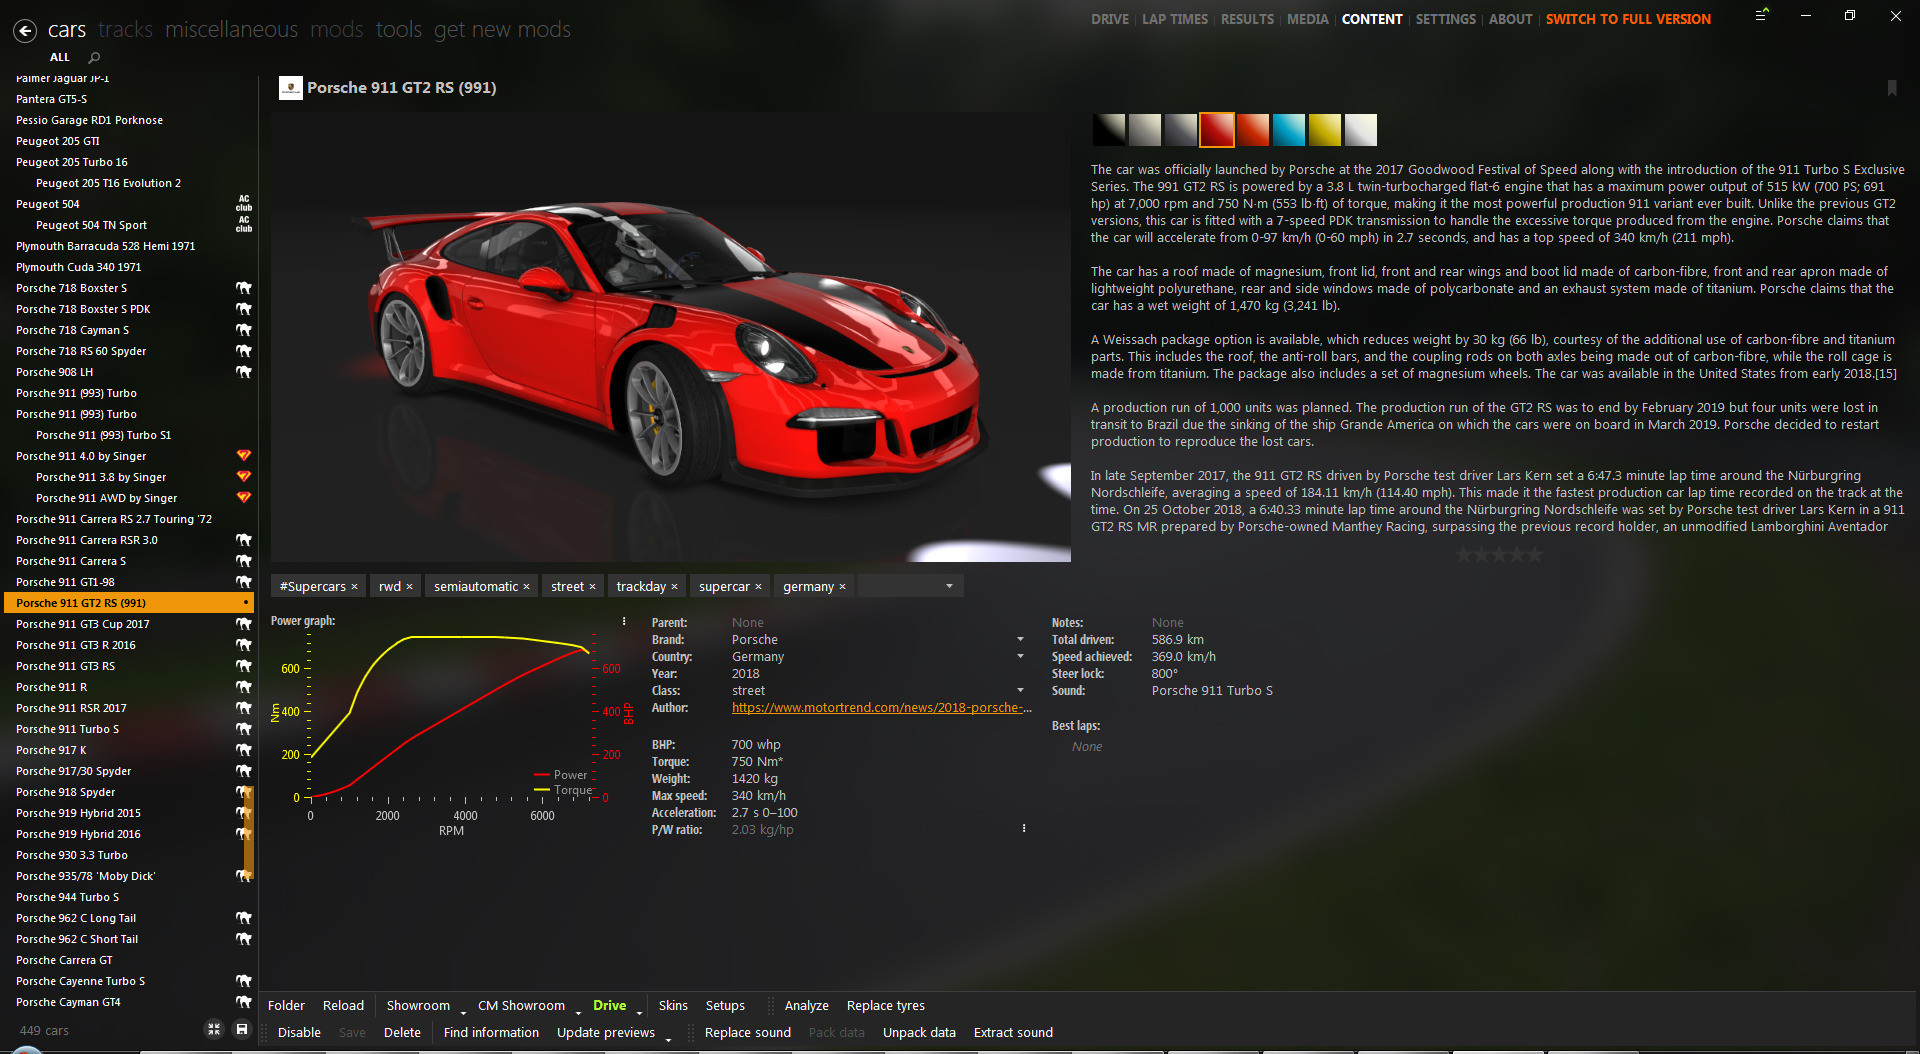Image resolution: width=1920 pixels, height=1054 pixels.
Task: Open the car list search magnifier
Action: [94, 58]
